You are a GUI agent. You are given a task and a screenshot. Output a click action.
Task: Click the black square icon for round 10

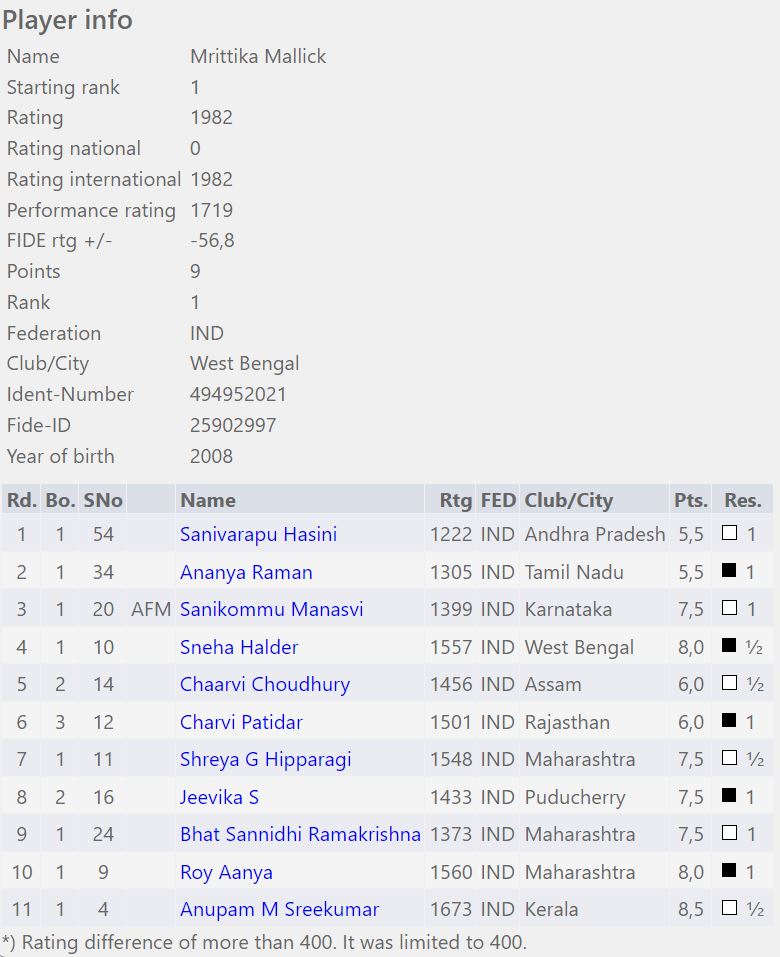pyautogui.click(x=729, y=871)
